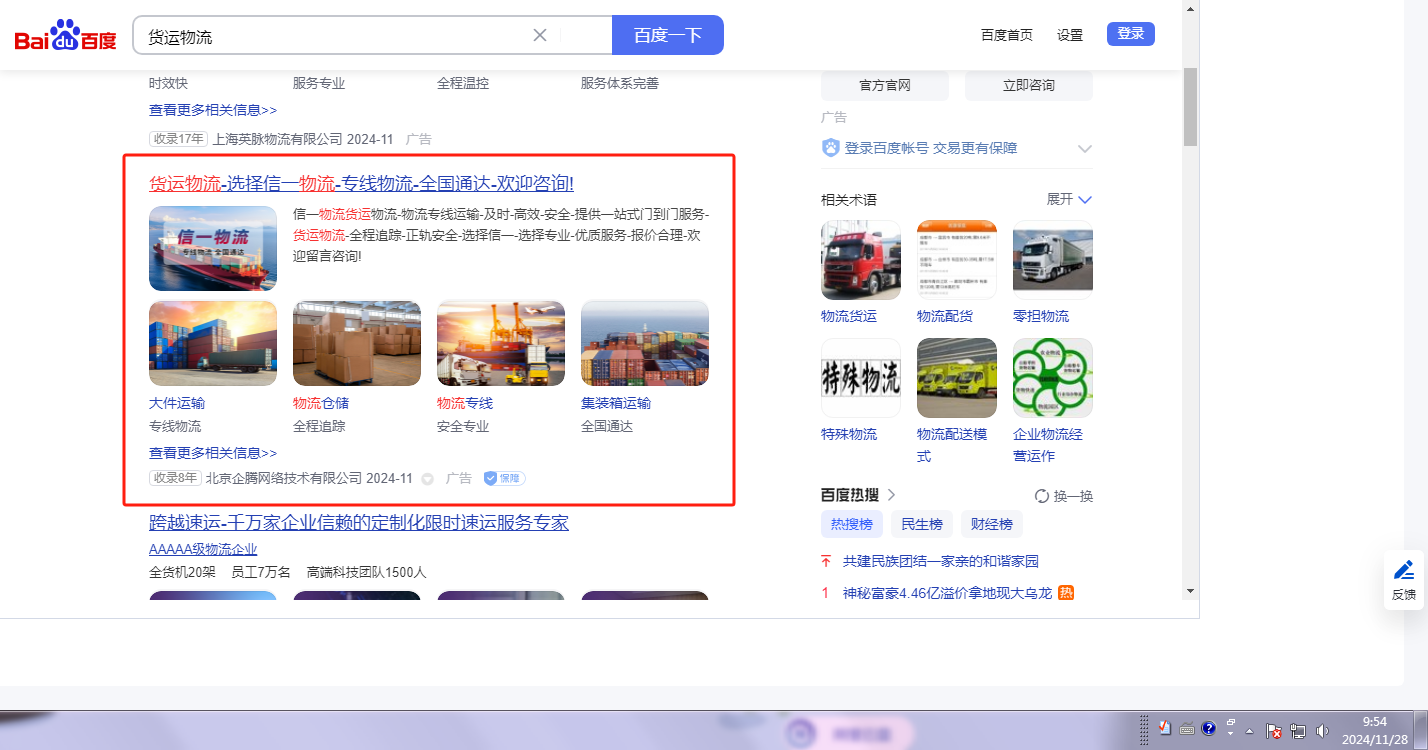Open the network icon in system tray

(1298, 730)
